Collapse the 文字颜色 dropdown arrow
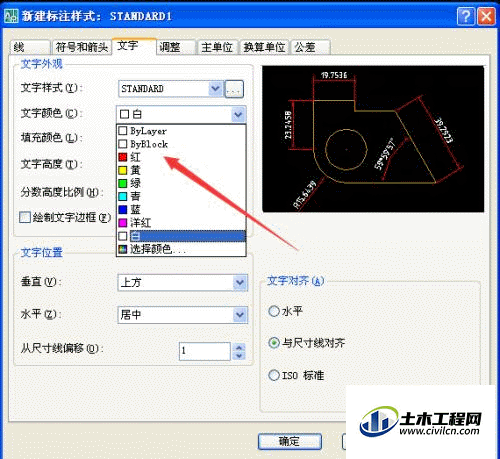The height and width of the screenshot is (459, 500). 238,115
